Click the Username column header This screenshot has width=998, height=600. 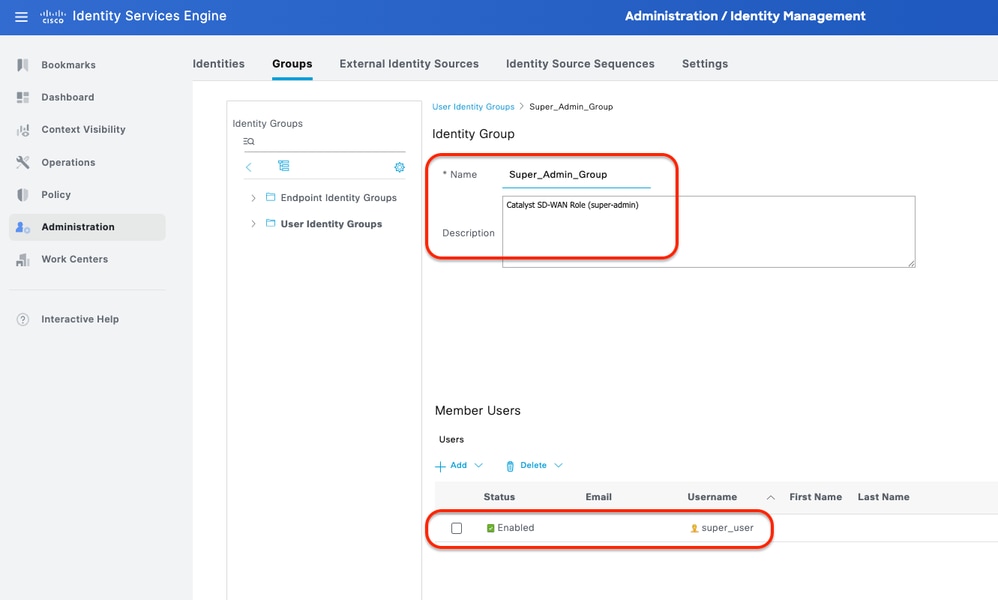(712, 497)
